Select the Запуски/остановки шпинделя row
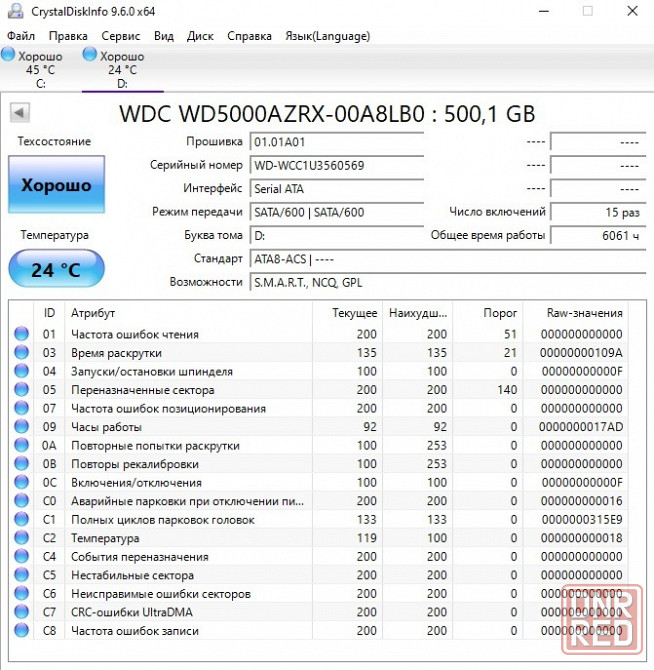Image resolution: width=654 pixels, height=670 pixels. pos(318,371)
